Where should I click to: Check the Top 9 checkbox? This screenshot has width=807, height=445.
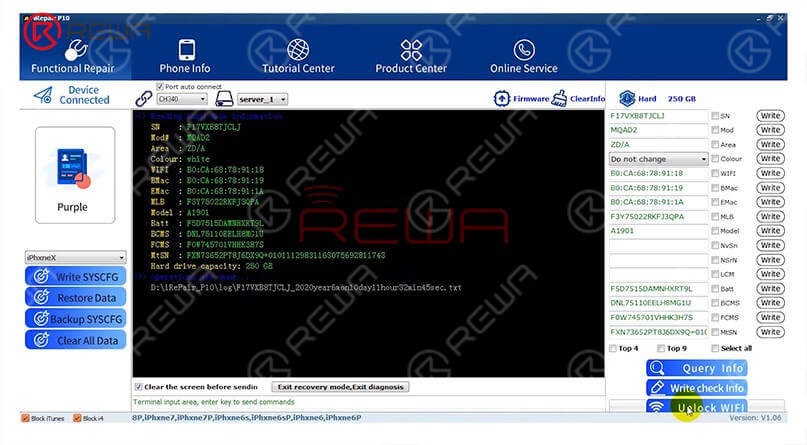[x=661, y=348]
